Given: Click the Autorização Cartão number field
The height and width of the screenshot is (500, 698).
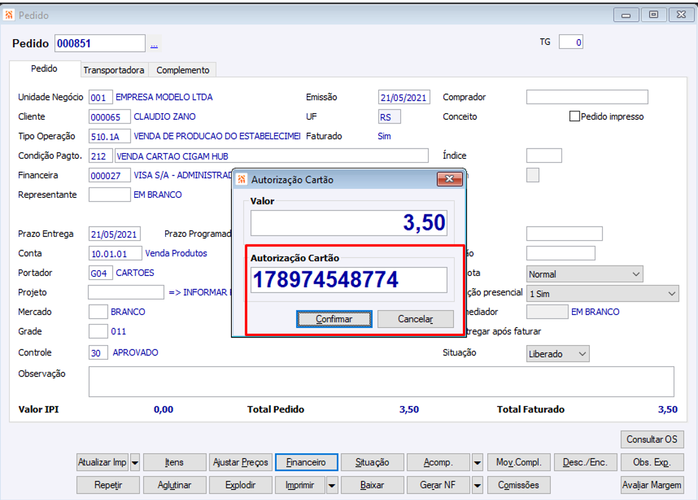Looking at the screenshot, I should click(x=349, y=280).
